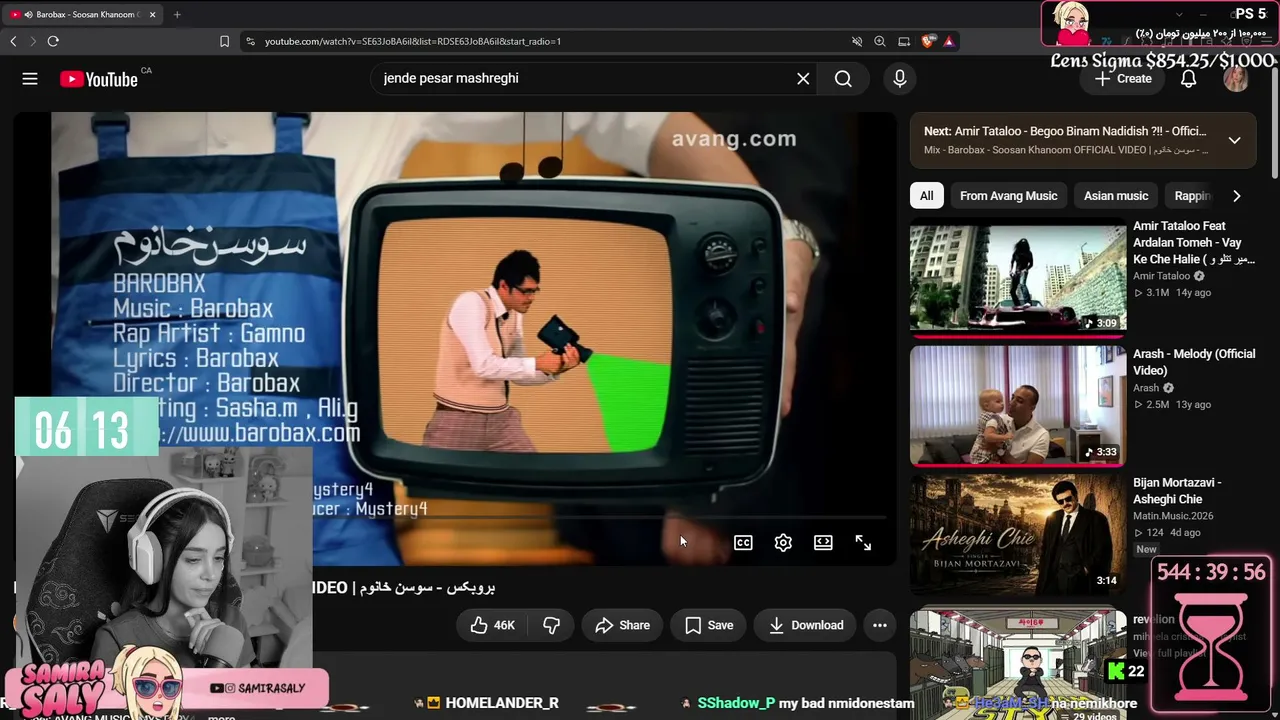1280x720 pixels.
Task: Open the zoom magnifier in the address bar
Action: point(880,41)
